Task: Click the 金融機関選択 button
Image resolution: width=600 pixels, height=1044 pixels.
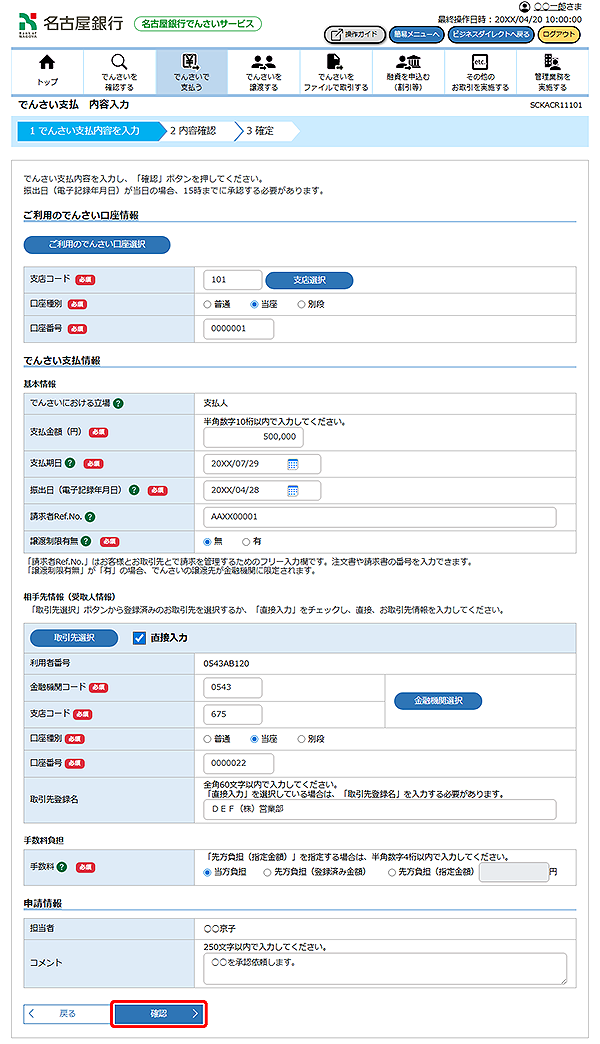Action: pos(437,701)
